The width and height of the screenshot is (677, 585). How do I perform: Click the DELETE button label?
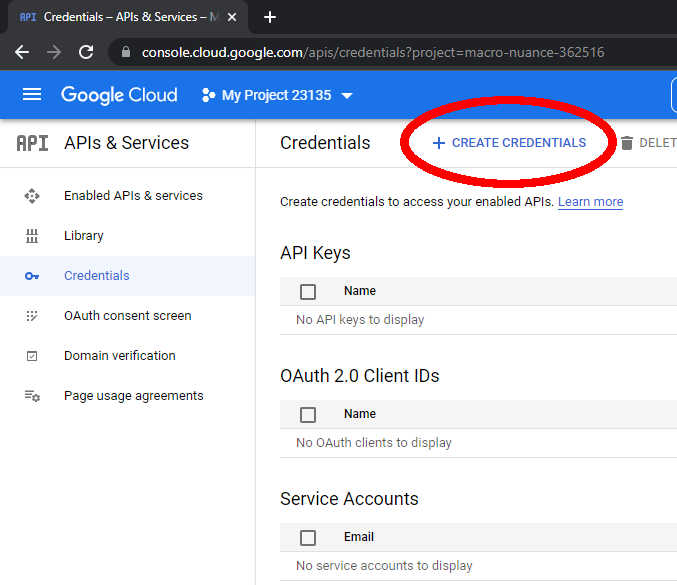657,143
